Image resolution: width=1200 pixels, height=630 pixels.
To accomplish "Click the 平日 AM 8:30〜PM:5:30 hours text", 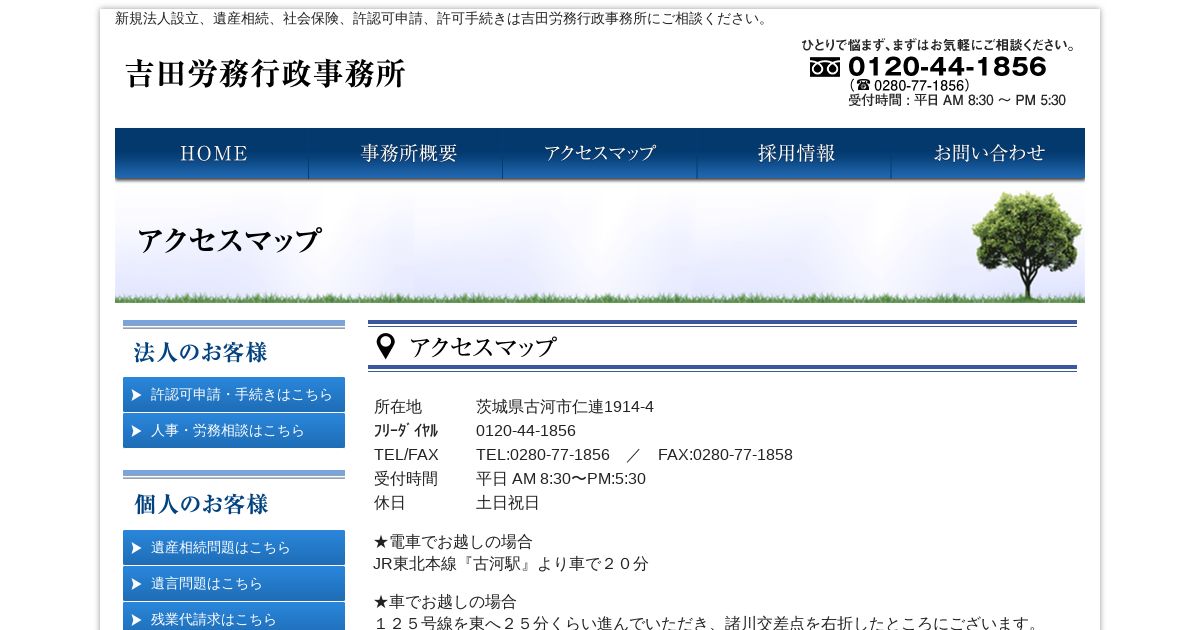I will point(561,479).
